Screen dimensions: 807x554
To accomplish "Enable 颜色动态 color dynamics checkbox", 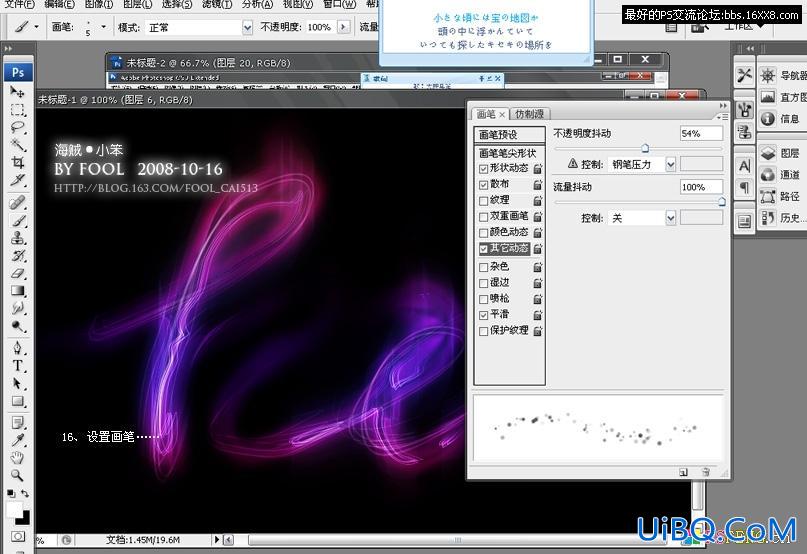I will (x=483, y=233).
